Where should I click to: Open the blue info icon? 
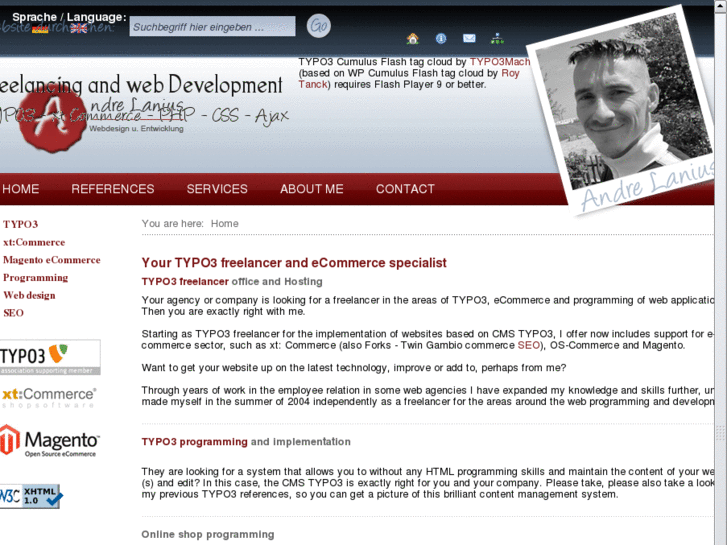(x=441, y=38)
